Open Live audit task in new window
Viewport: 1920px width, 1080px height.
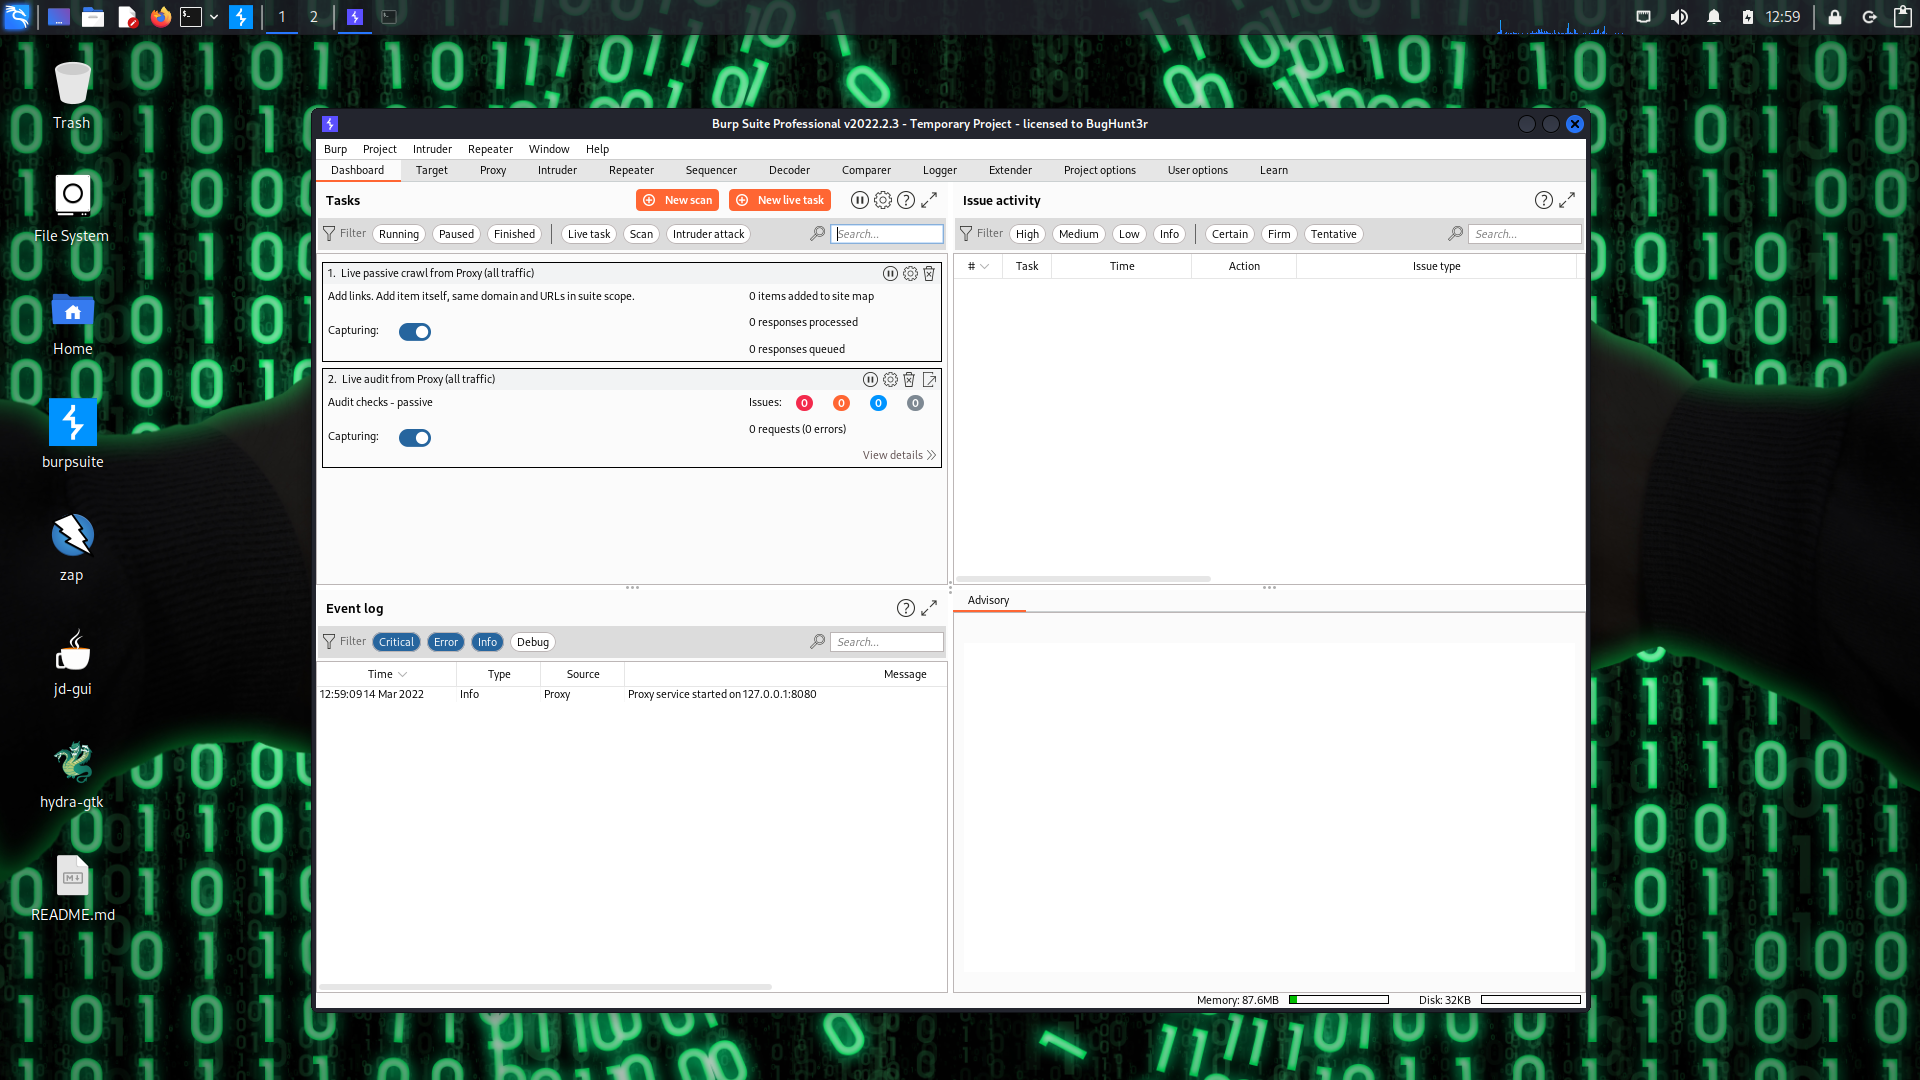(929, 379)
